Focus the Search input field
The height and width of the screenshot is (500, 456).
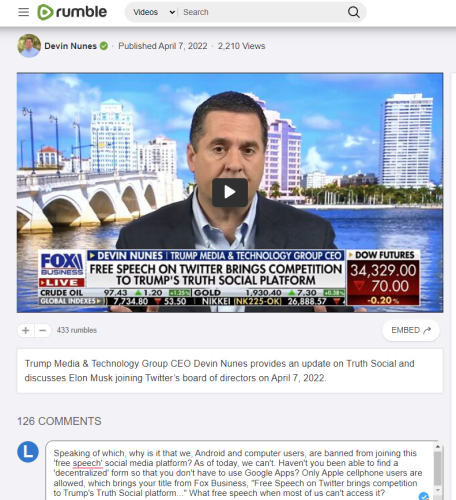coord(263,12)
